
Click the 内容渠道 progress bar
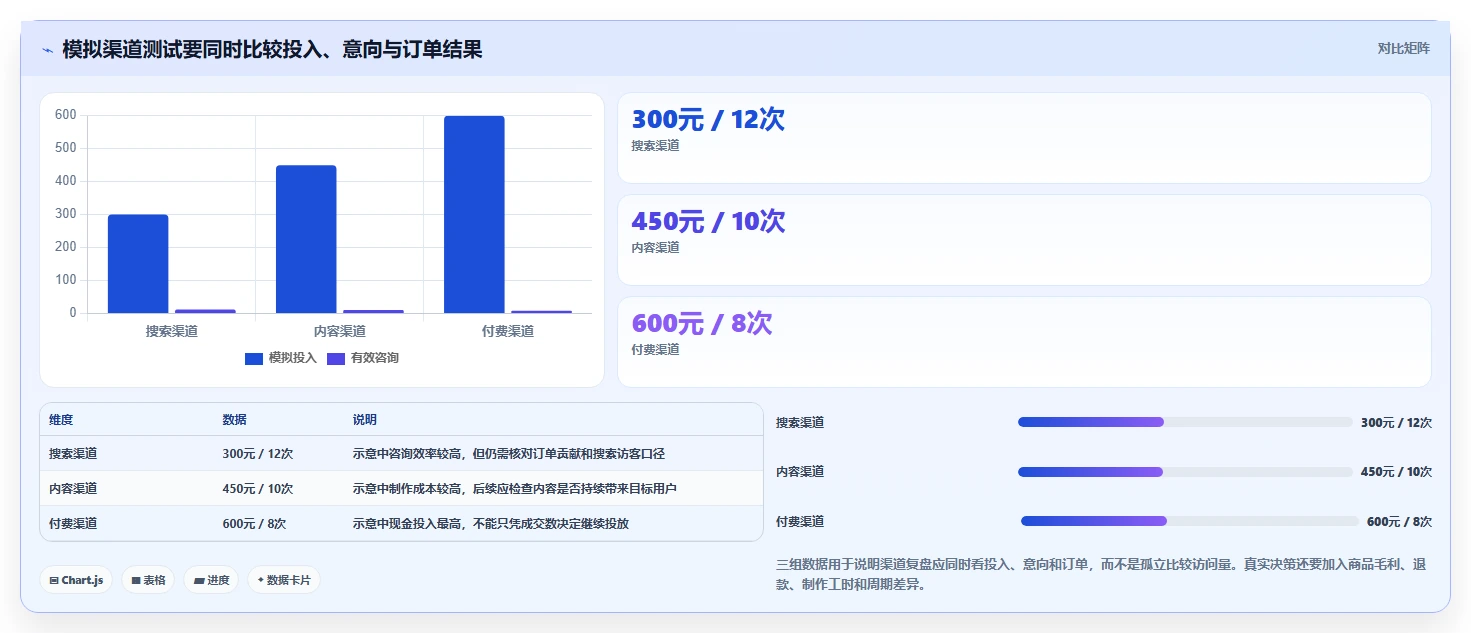pos(1185,472)
